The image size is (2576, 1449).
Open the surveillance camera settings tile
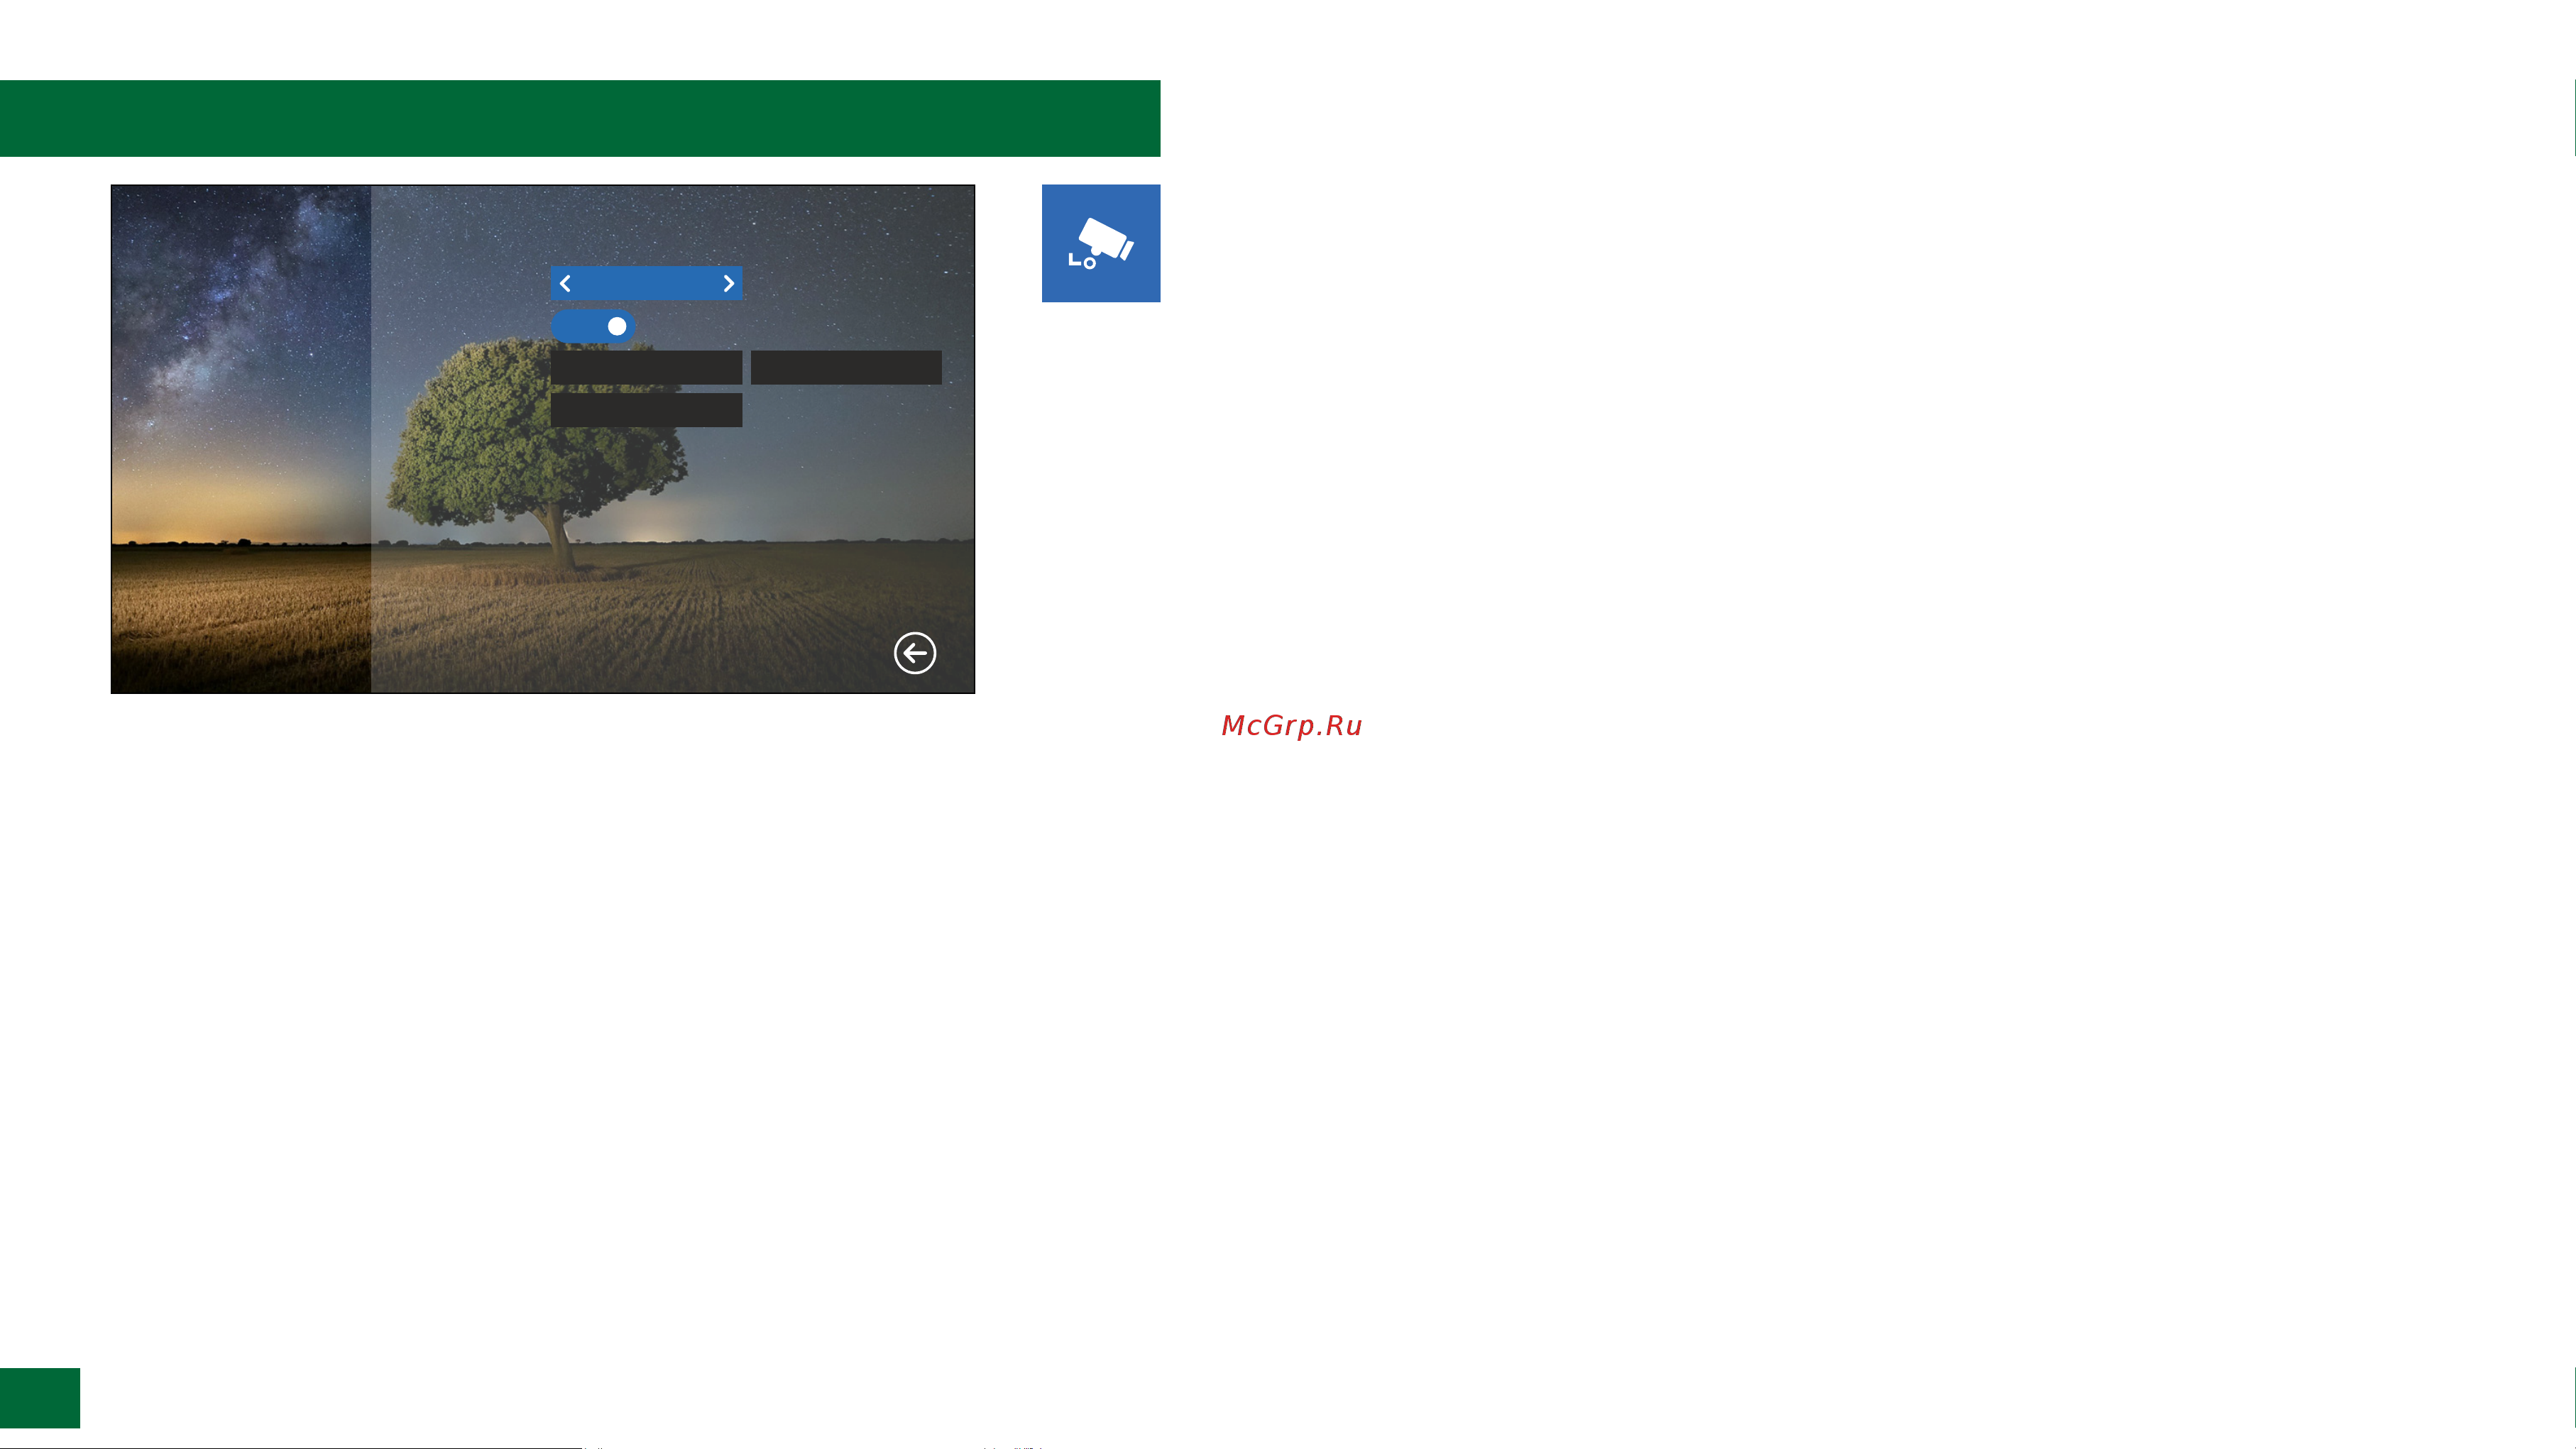coord(1101,243)
